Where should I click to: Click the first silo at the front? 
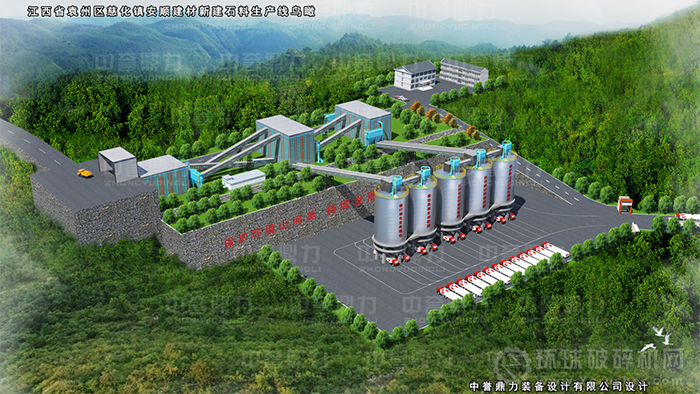pyautogui.click(x=391, y=217)
